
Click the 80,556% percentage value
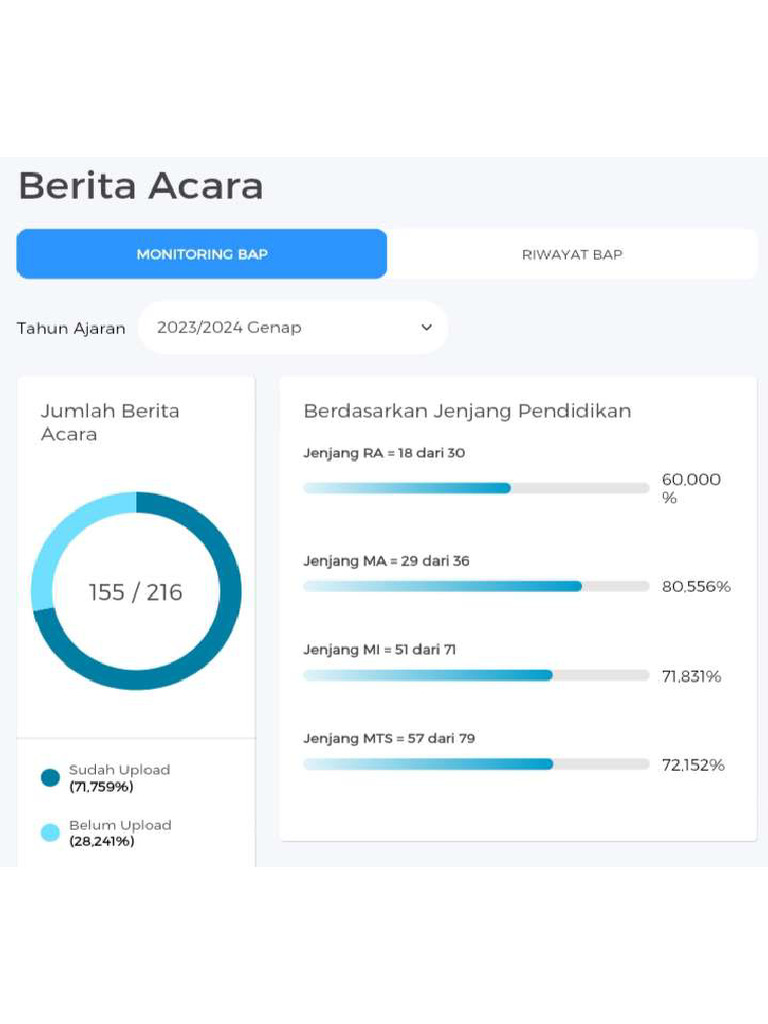point(696,586)
